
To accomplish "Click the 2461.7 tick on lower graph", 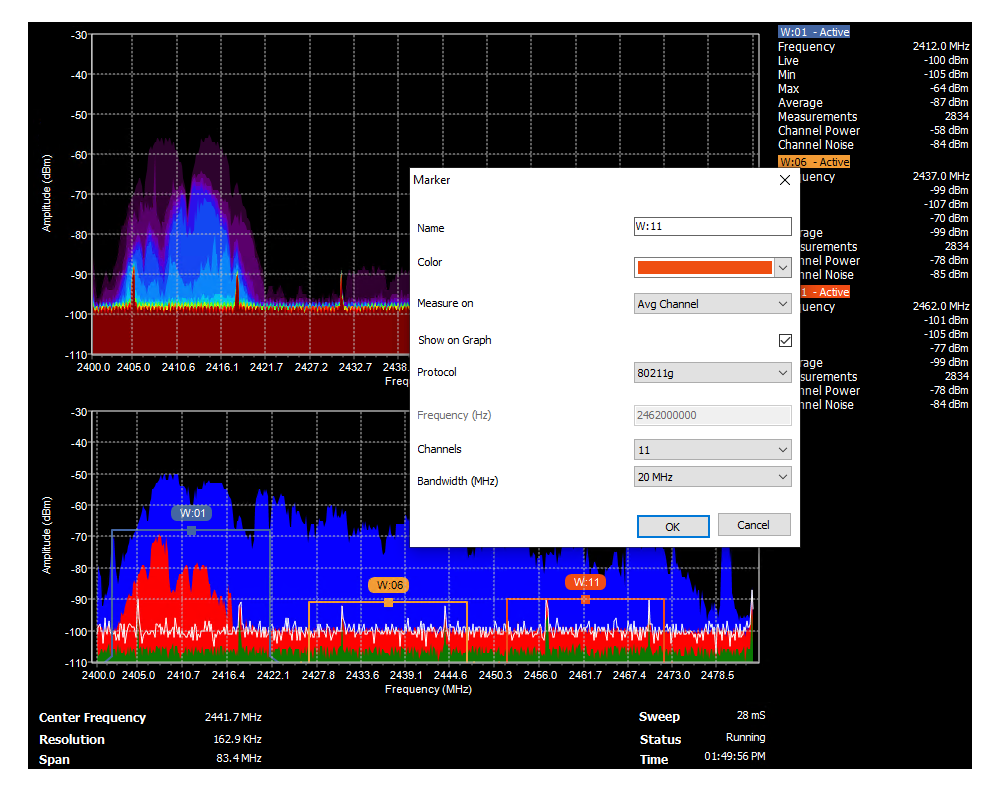I will click(x=585, y=675).
